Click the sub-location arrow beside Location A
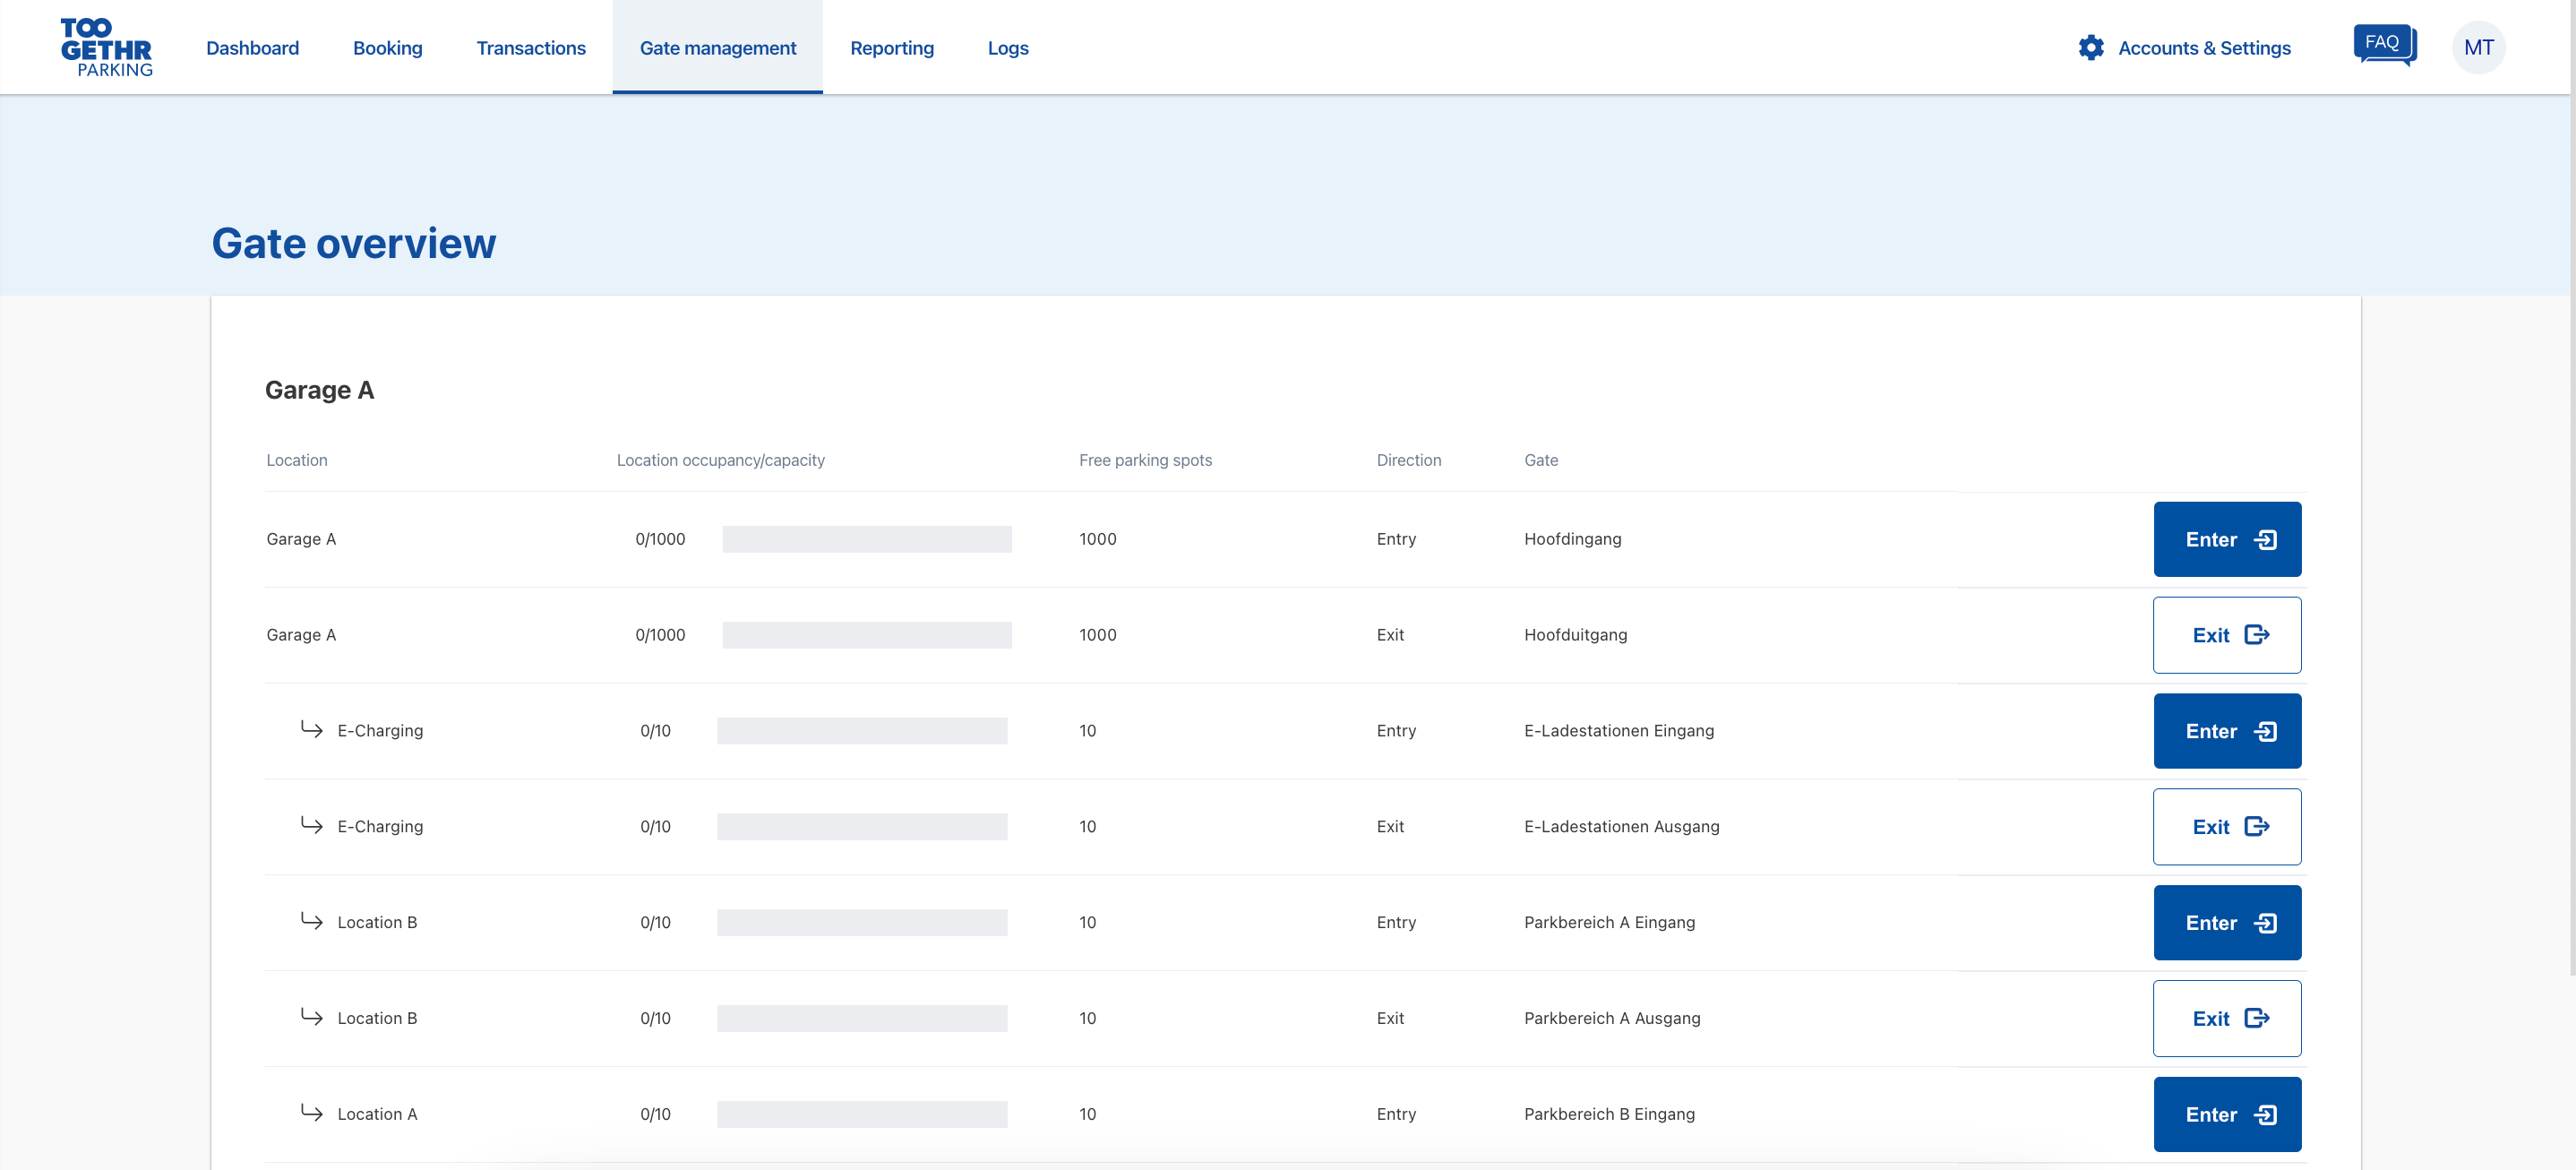 (x=312, y=1113)
